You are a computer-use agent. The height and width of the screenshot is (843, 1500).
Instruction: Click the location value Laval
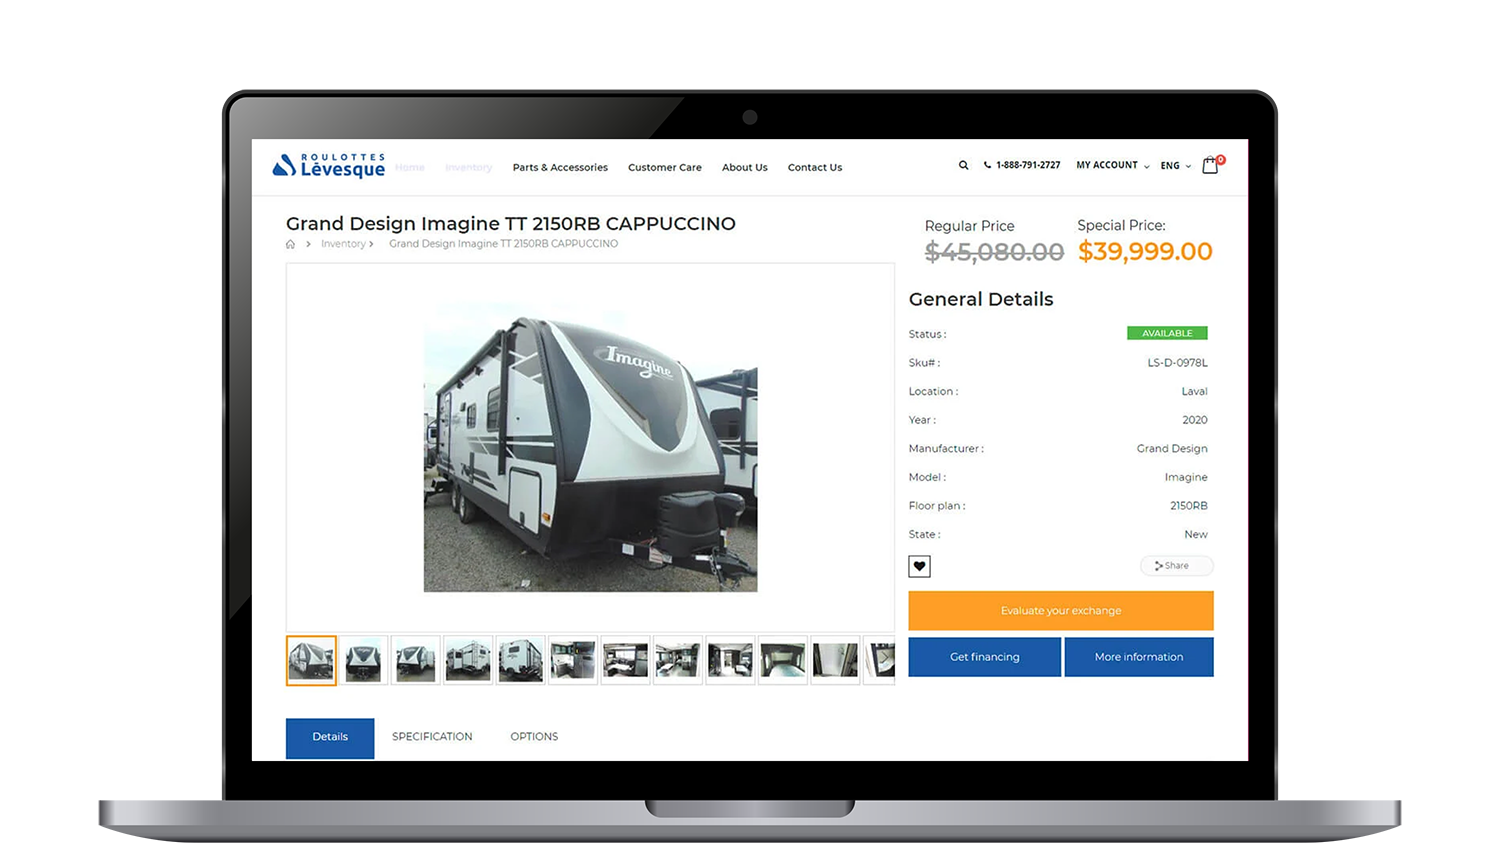[1194, 392]
